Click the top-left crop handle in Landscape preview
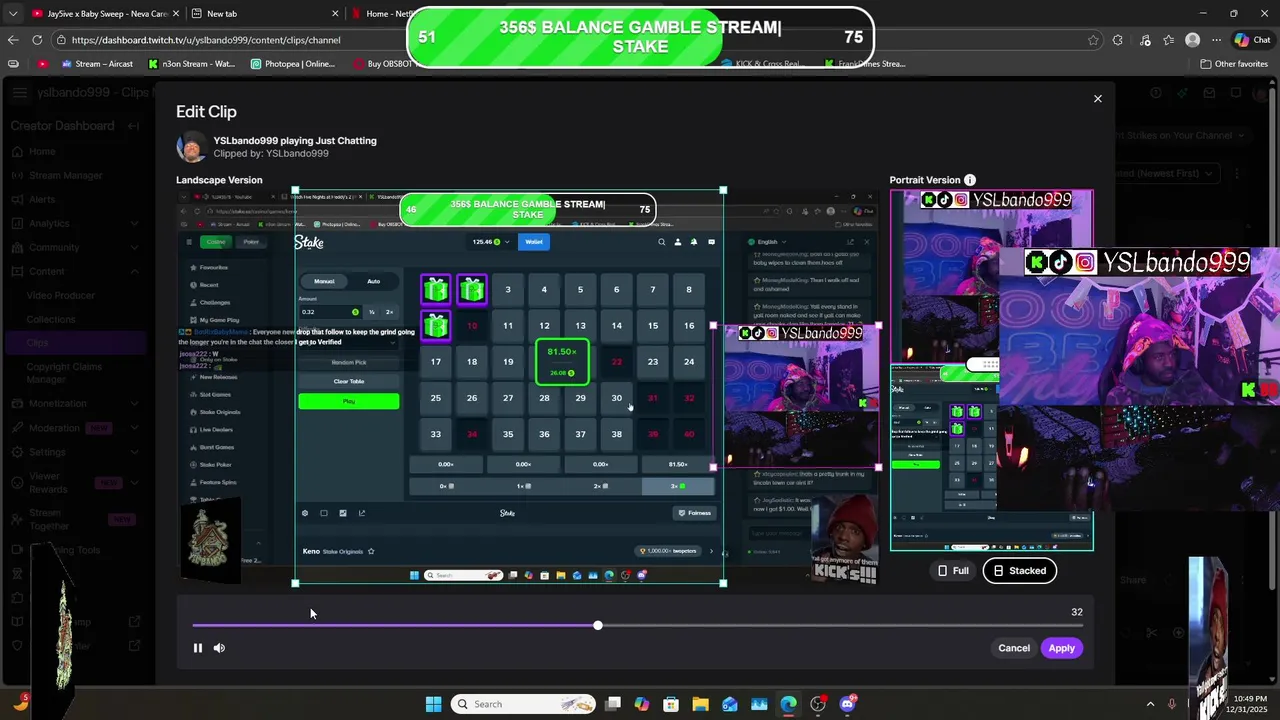This screenshot has height=720, width=1280. click(x=295, y=190)
